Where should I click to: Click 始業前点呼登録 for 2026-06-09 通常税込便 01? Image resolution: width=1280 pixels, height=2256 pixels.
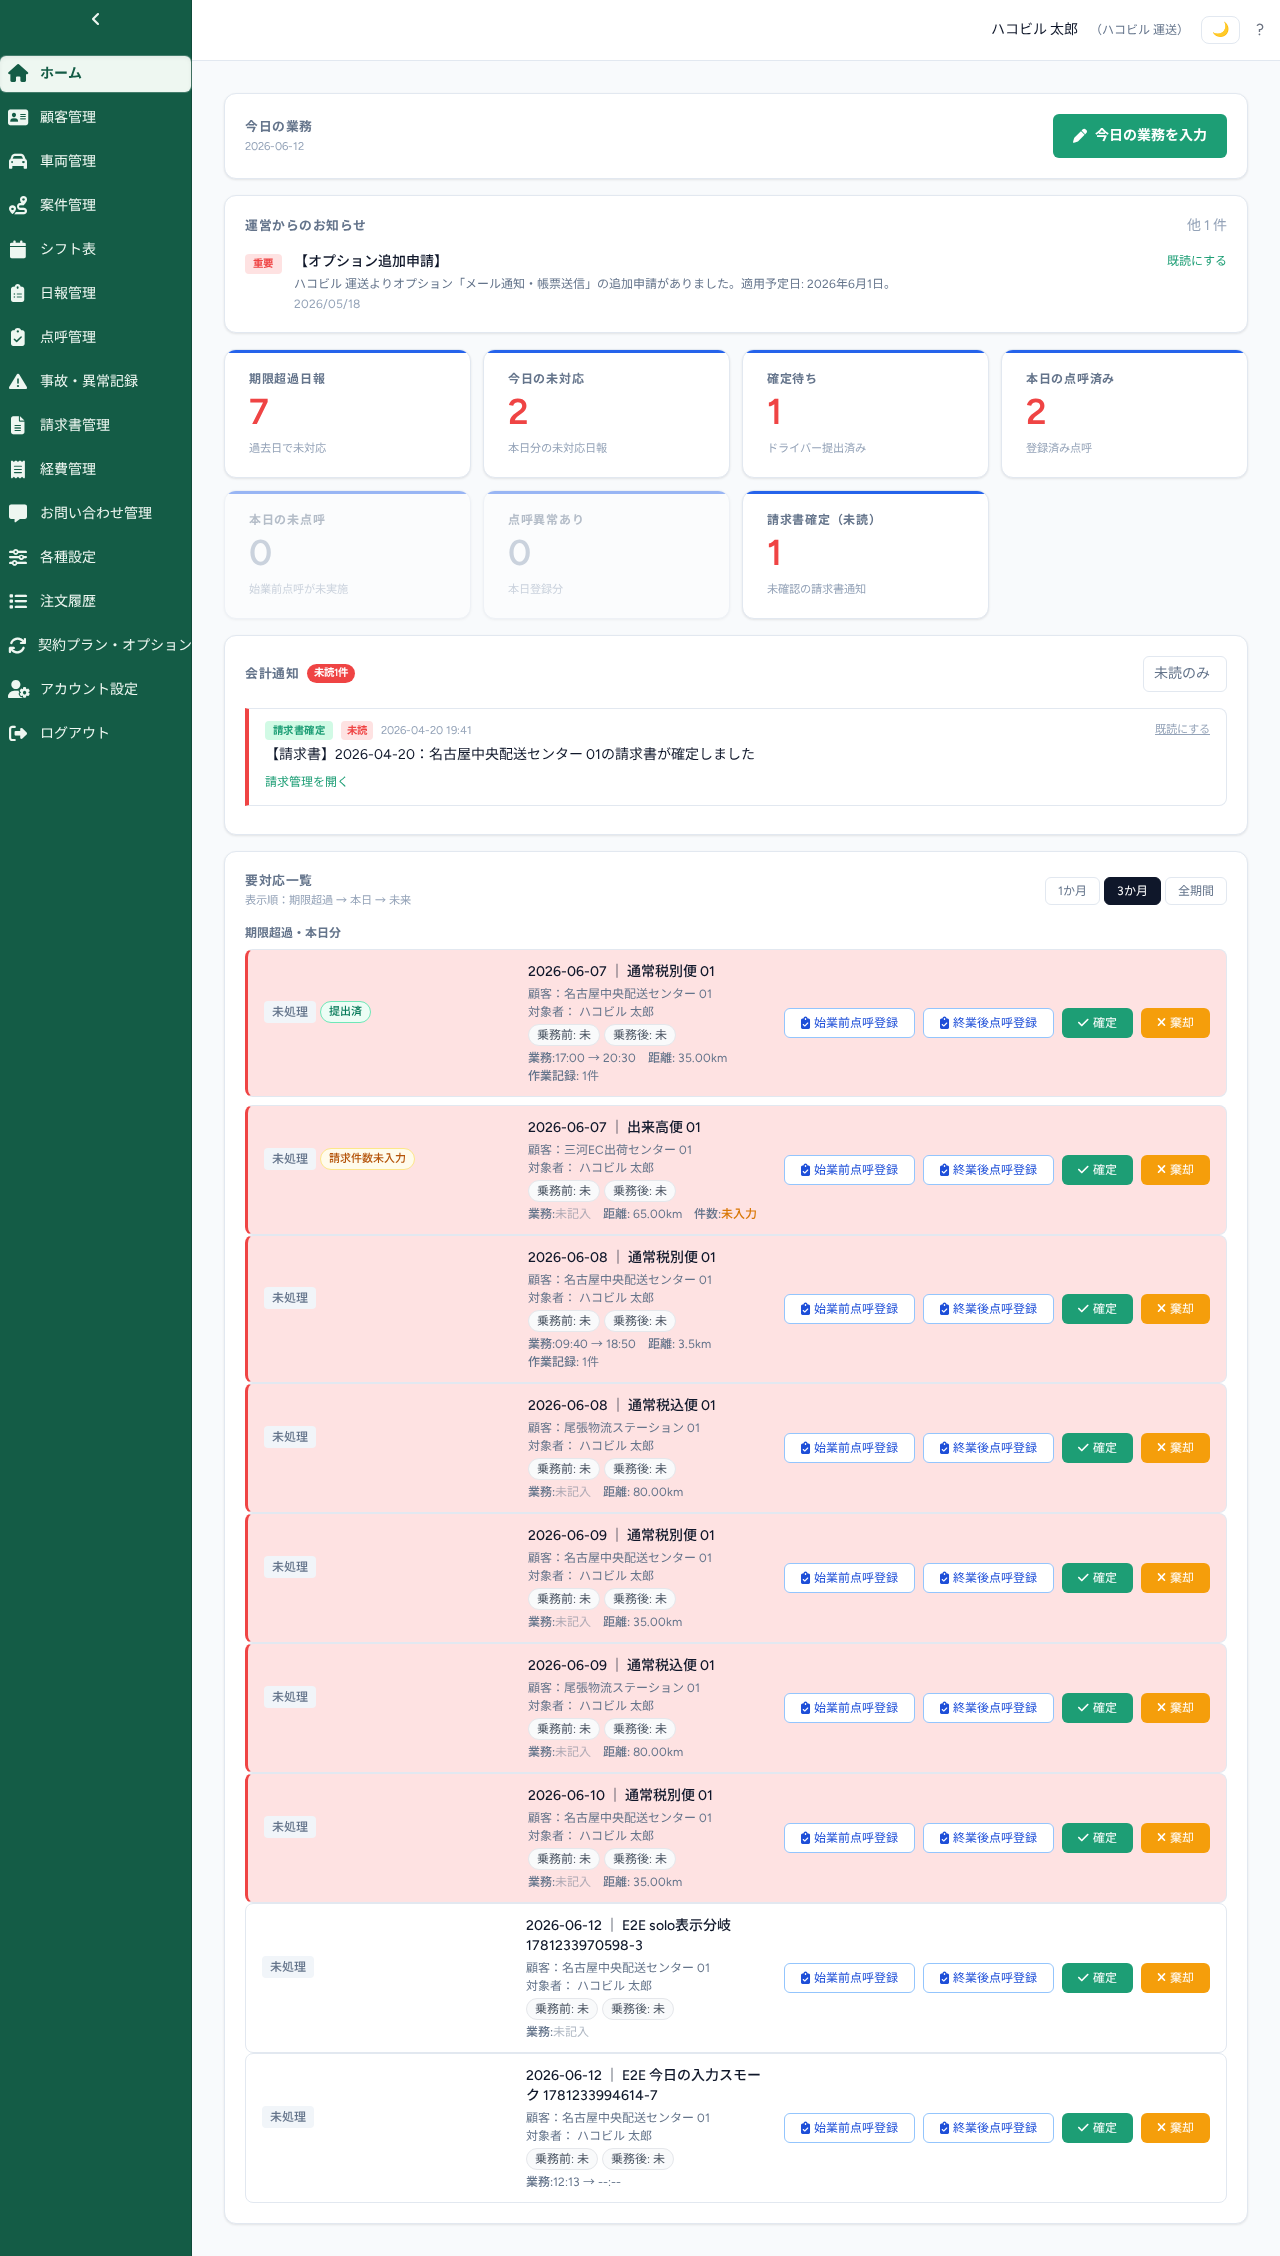click(849, 1708)
